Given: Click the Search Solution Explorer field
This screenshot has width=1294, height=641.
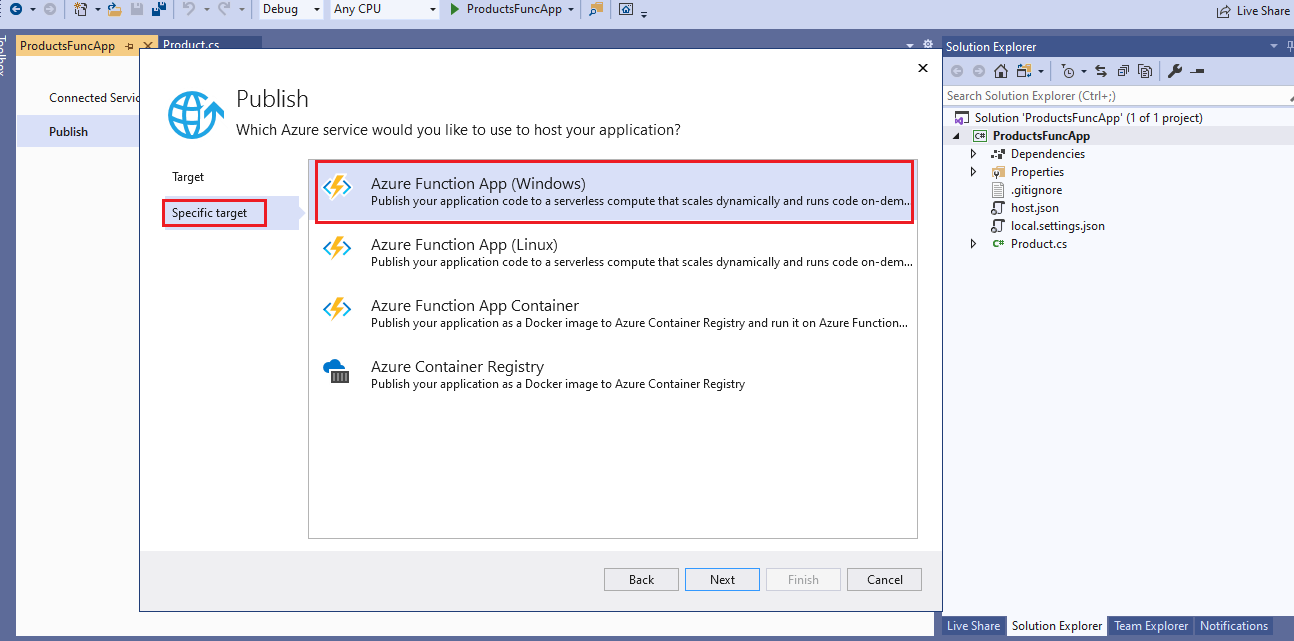Looking at the screenshot, I should (x=1118, y=96).
